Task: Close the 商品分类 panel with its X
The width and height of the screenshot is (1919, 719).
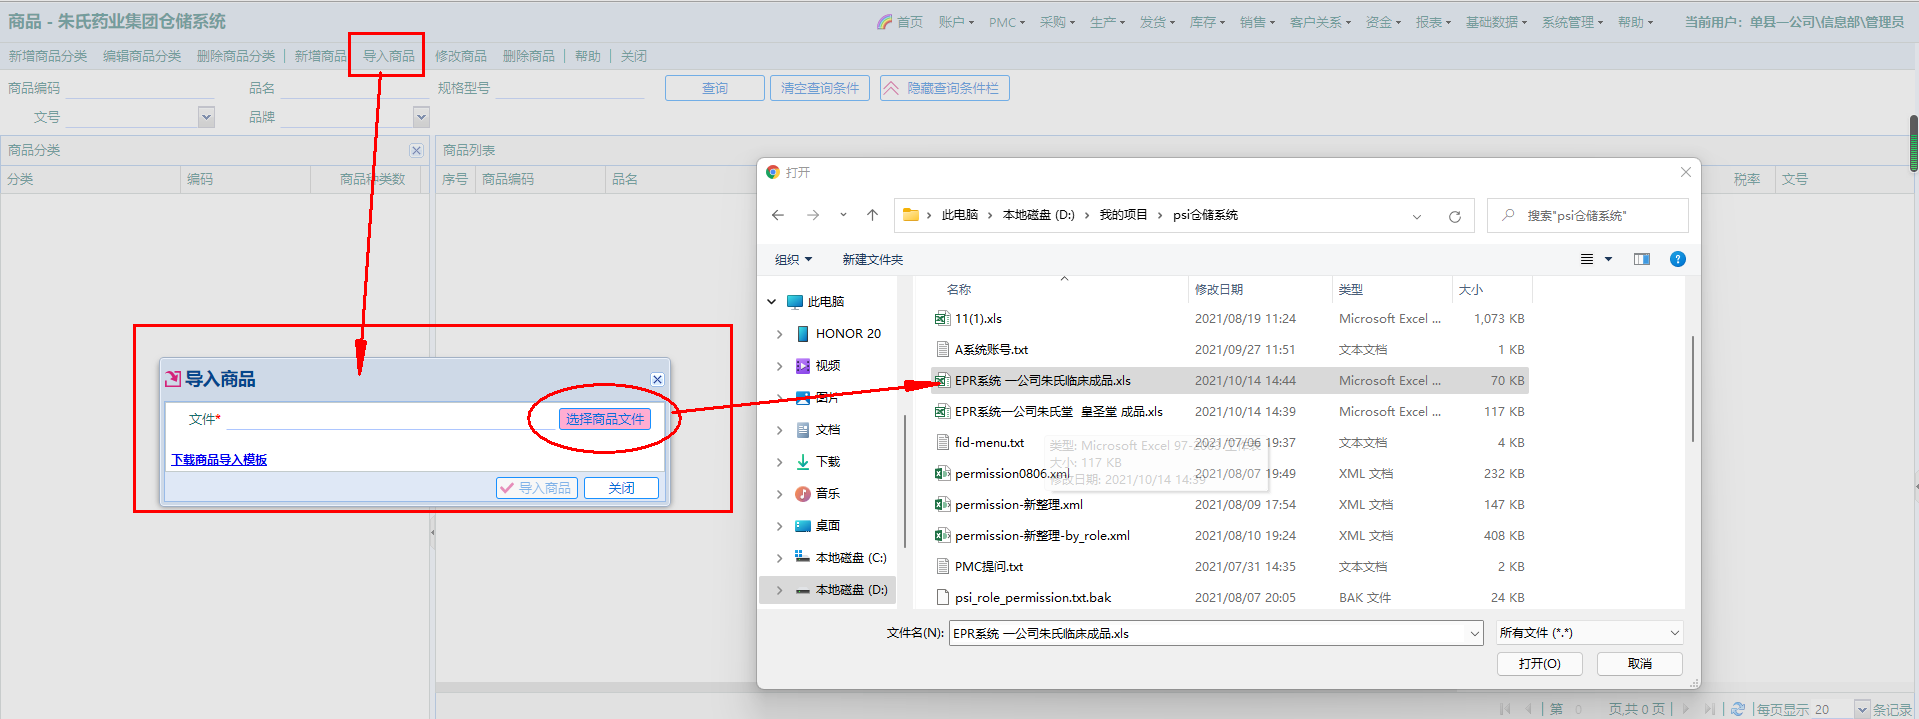Action: click(416, 150)
